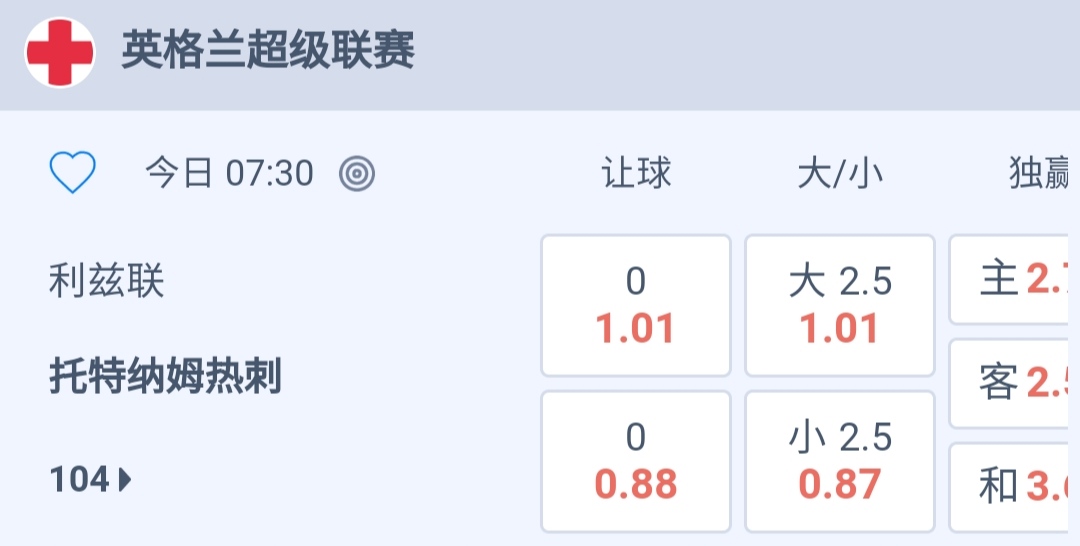Image resolution: width=1080 pixels, height=546 pixels.
Task: Pick the 让球 0 odds at 1.01
Action: [636, 306]
